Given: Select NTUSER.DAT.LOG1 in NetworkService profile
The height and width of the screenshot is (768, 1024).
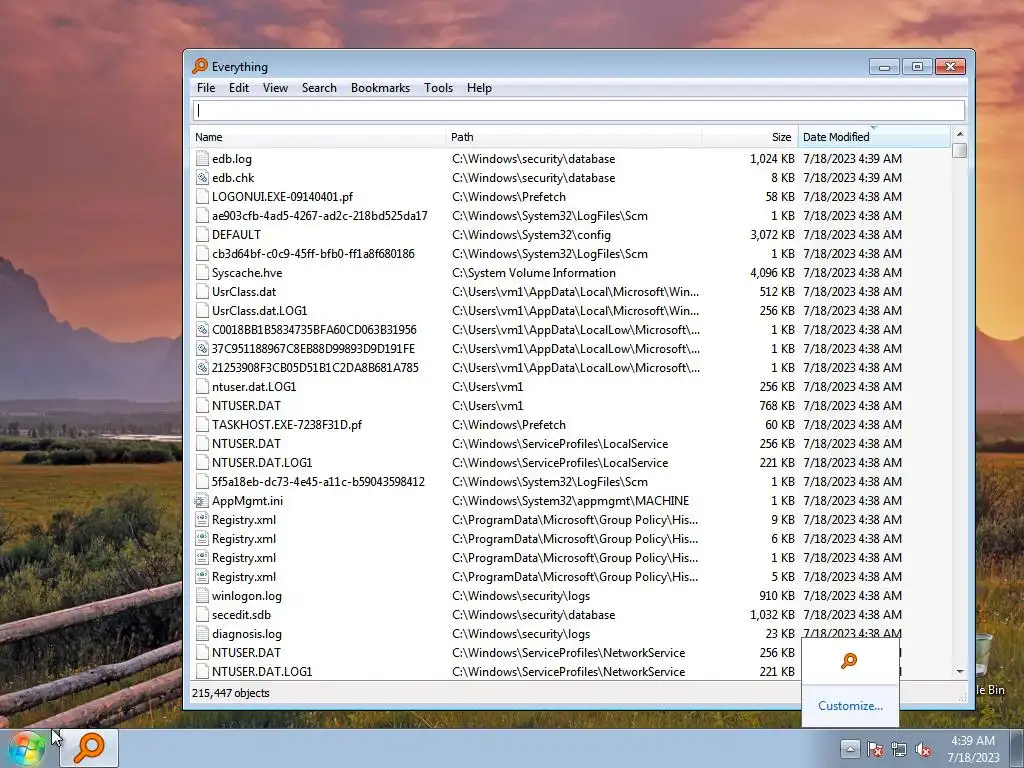Looking at the screenshot, I should pyautogui.click(x=262, y=671).
